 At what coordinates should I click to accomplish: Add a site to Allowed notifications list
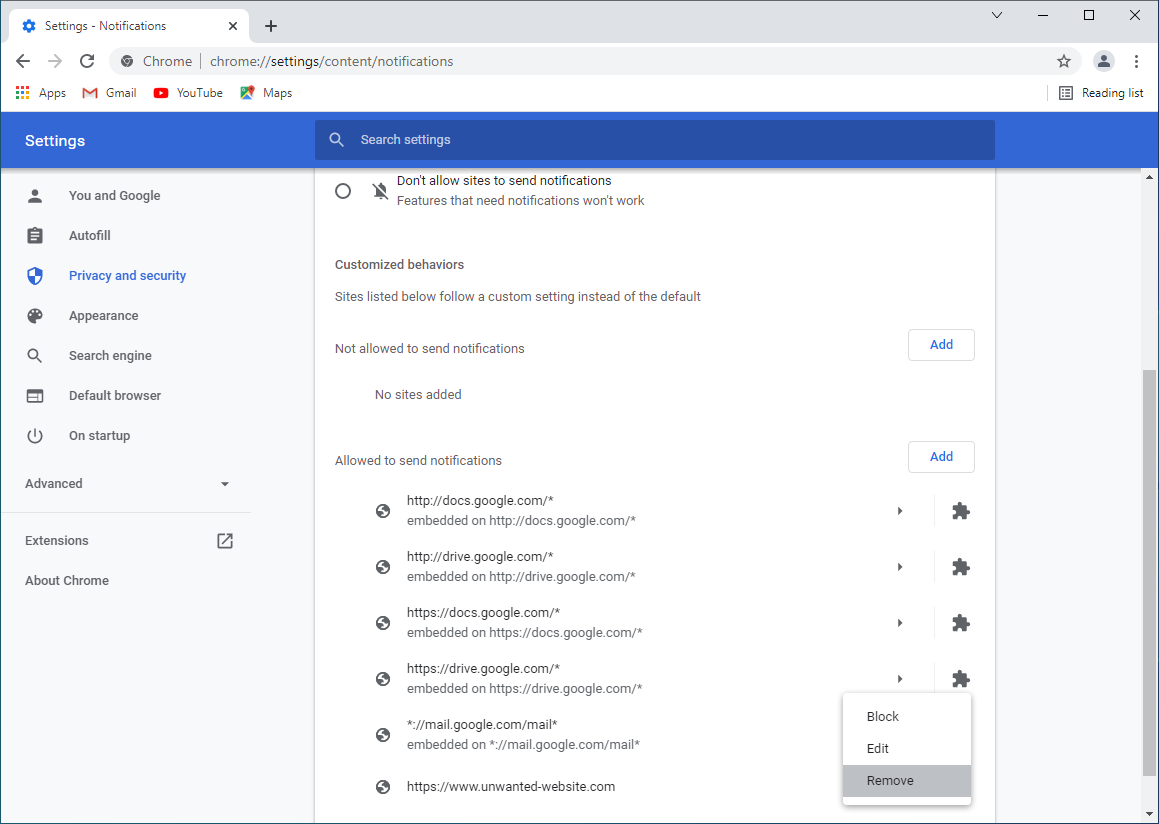coord(941,457)
